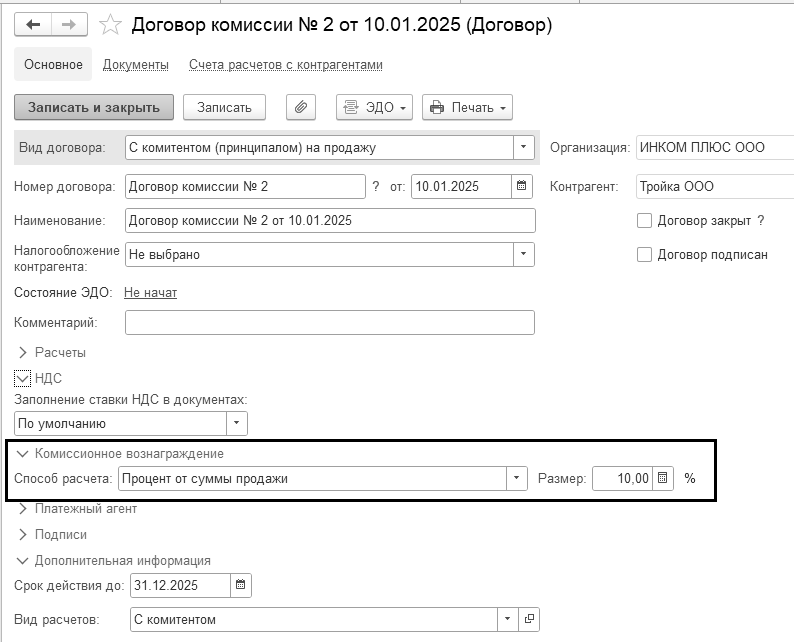Click question mark next to Номер договора
This screenshot has height=642, width=794.
coord(375,186)
